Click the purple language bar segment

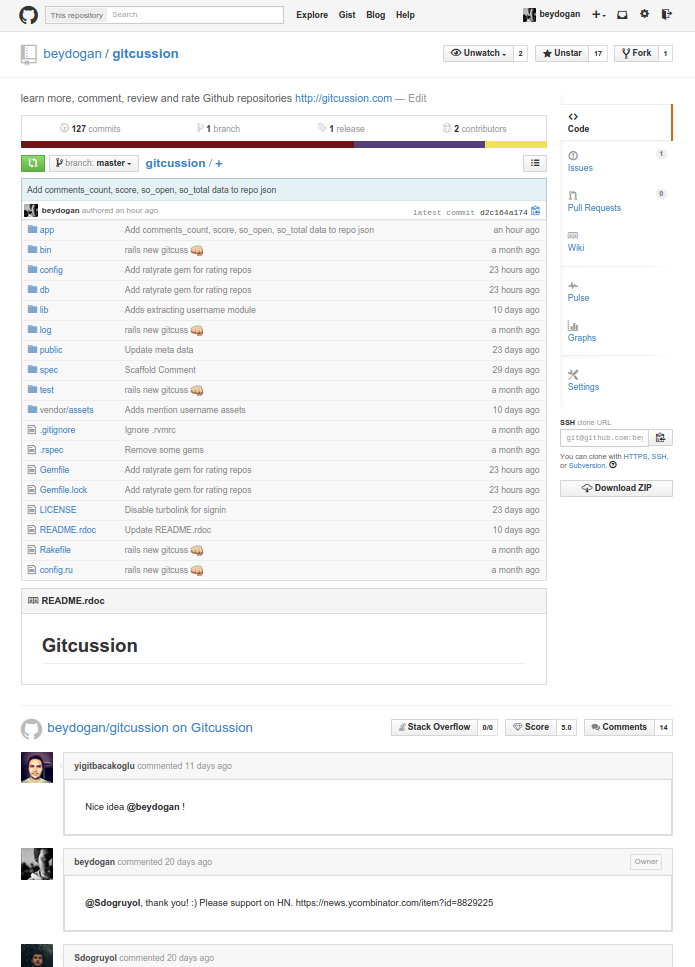click(x=419, y=145)
